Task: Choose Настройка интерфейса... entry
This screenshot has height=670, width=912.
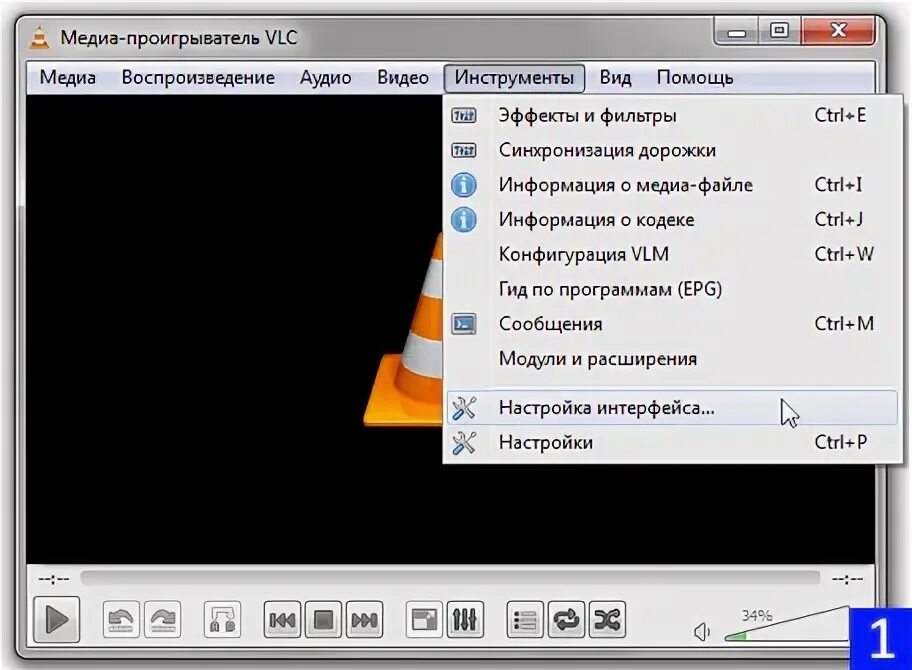Action: tap(672, 408)
